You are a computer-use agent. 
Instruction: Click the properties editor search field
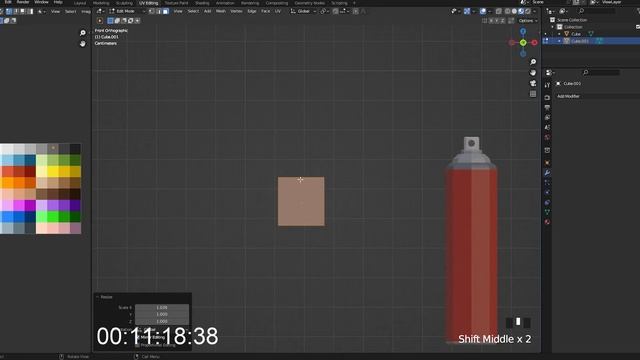click(x=601, y=72)
